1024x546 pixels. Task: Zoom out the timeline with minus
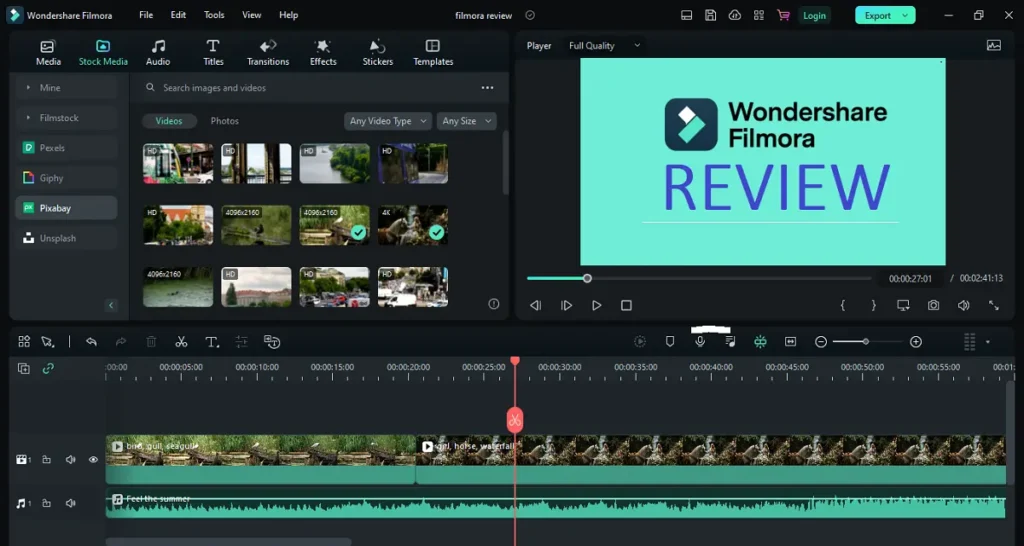tap(821, 342)
